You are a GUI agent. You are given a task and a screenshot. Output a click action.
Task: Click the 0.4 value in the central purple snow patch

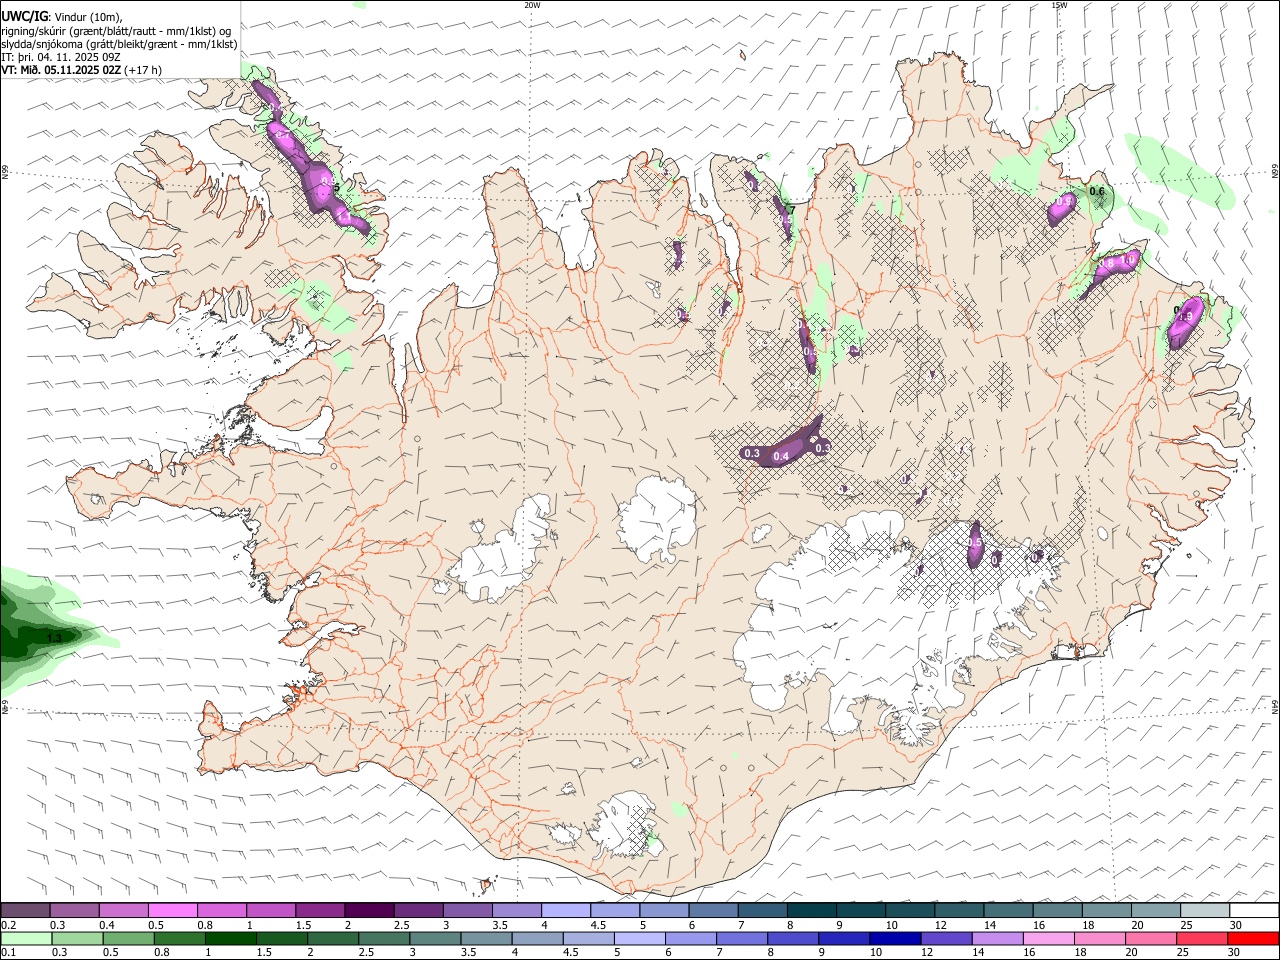(782, 457)
